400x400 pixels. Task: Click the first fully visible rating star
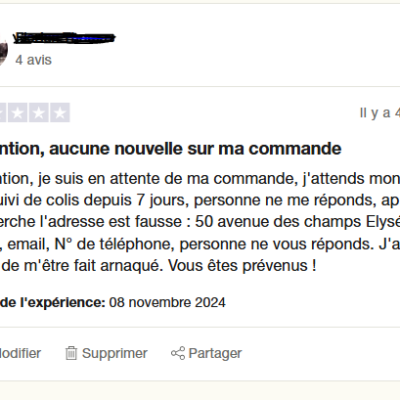click(17, 113)
